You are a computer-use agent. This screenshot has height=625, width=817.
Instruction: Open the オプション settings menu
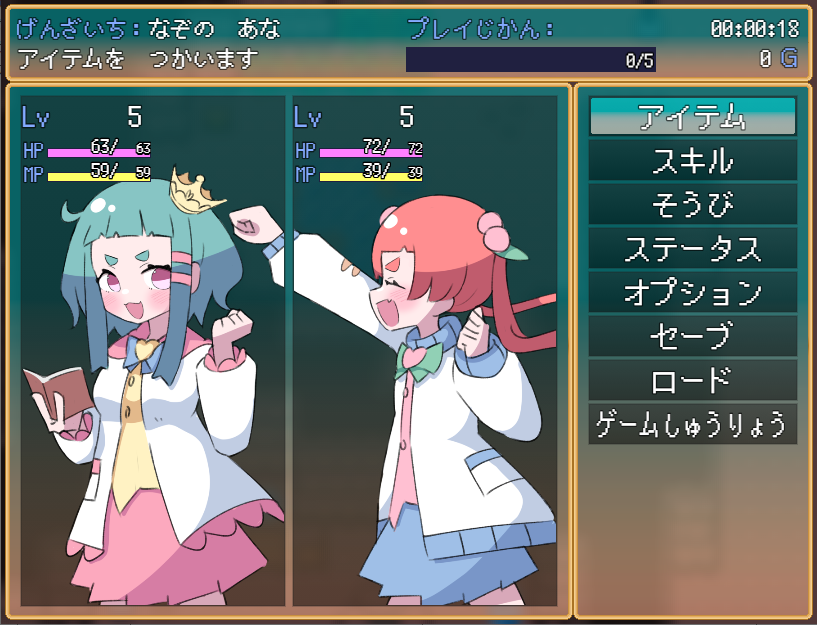pyautogui.click(x=692, y=292)
